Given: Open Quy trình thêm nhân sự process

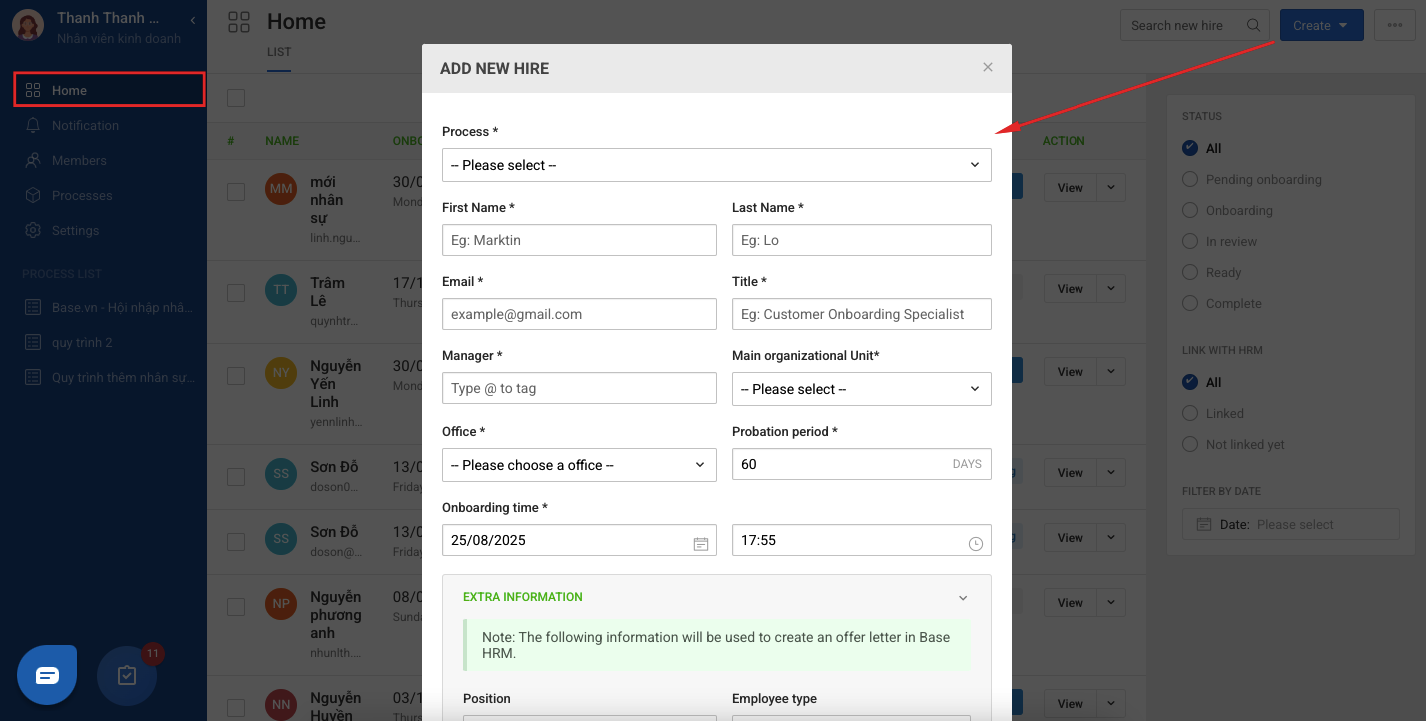Looking at the screenshot, I should [x=109, y=377].
